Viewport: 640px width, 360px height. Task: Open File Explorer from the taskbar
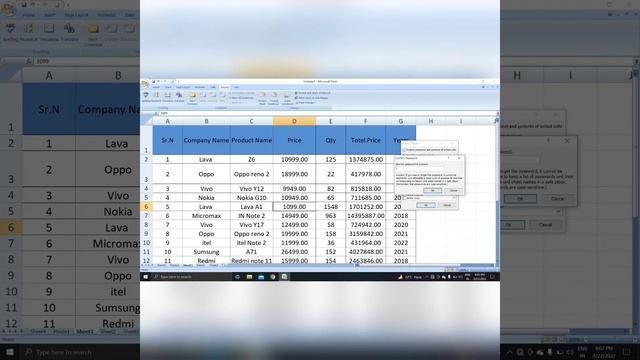pyautogui.click(x=249, y=277)
